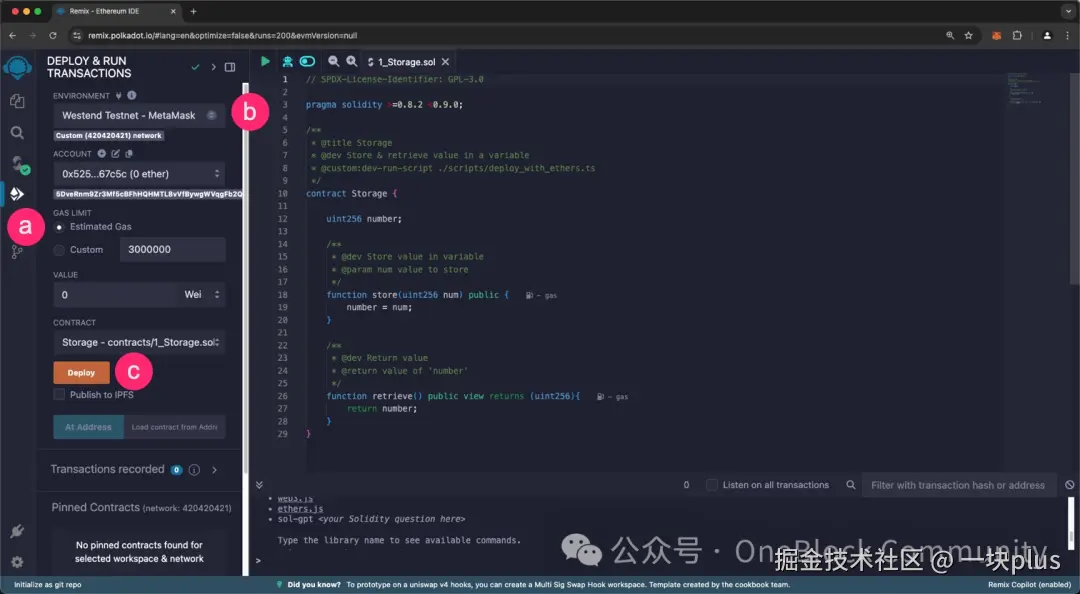This screenshot has width=1080, height=594.
Task: Bookmark this page with the star icon
Action: (x=968, y=35)
